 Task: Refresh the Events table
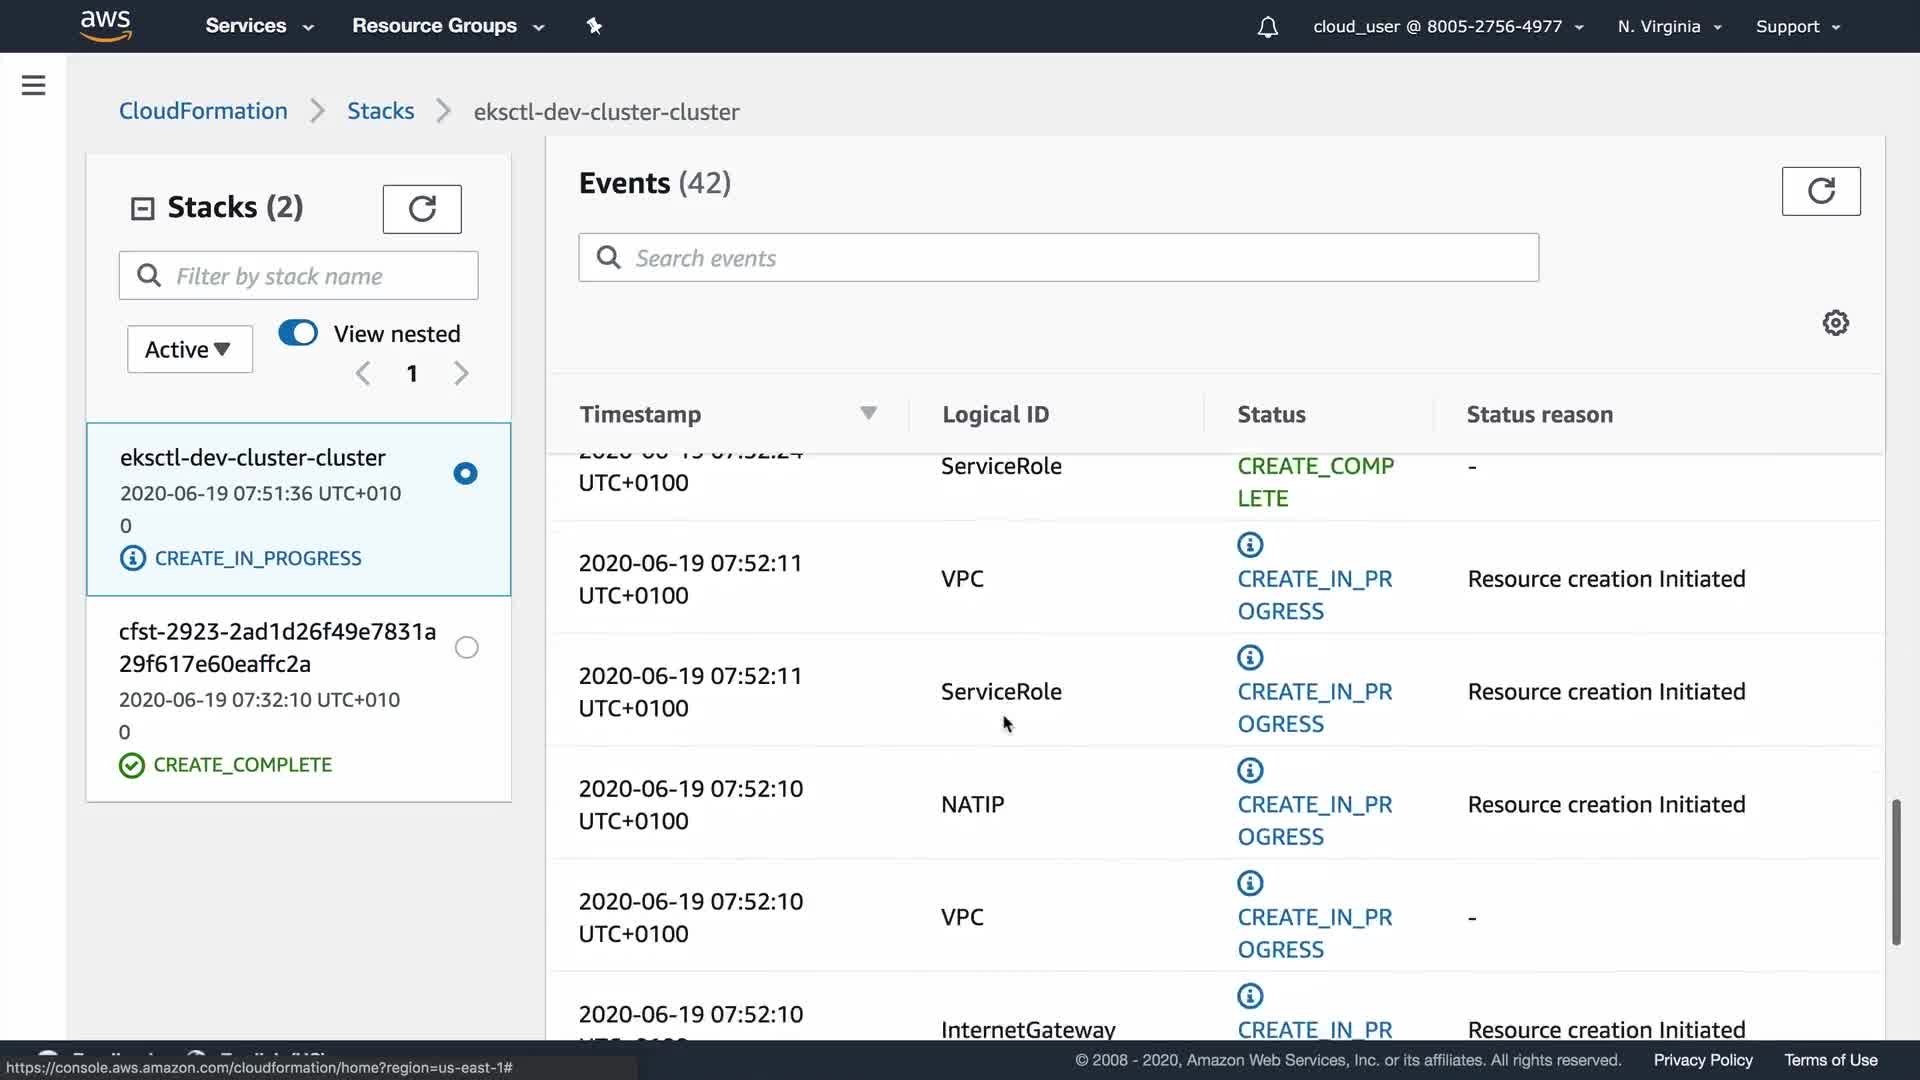click(1820, 191)
